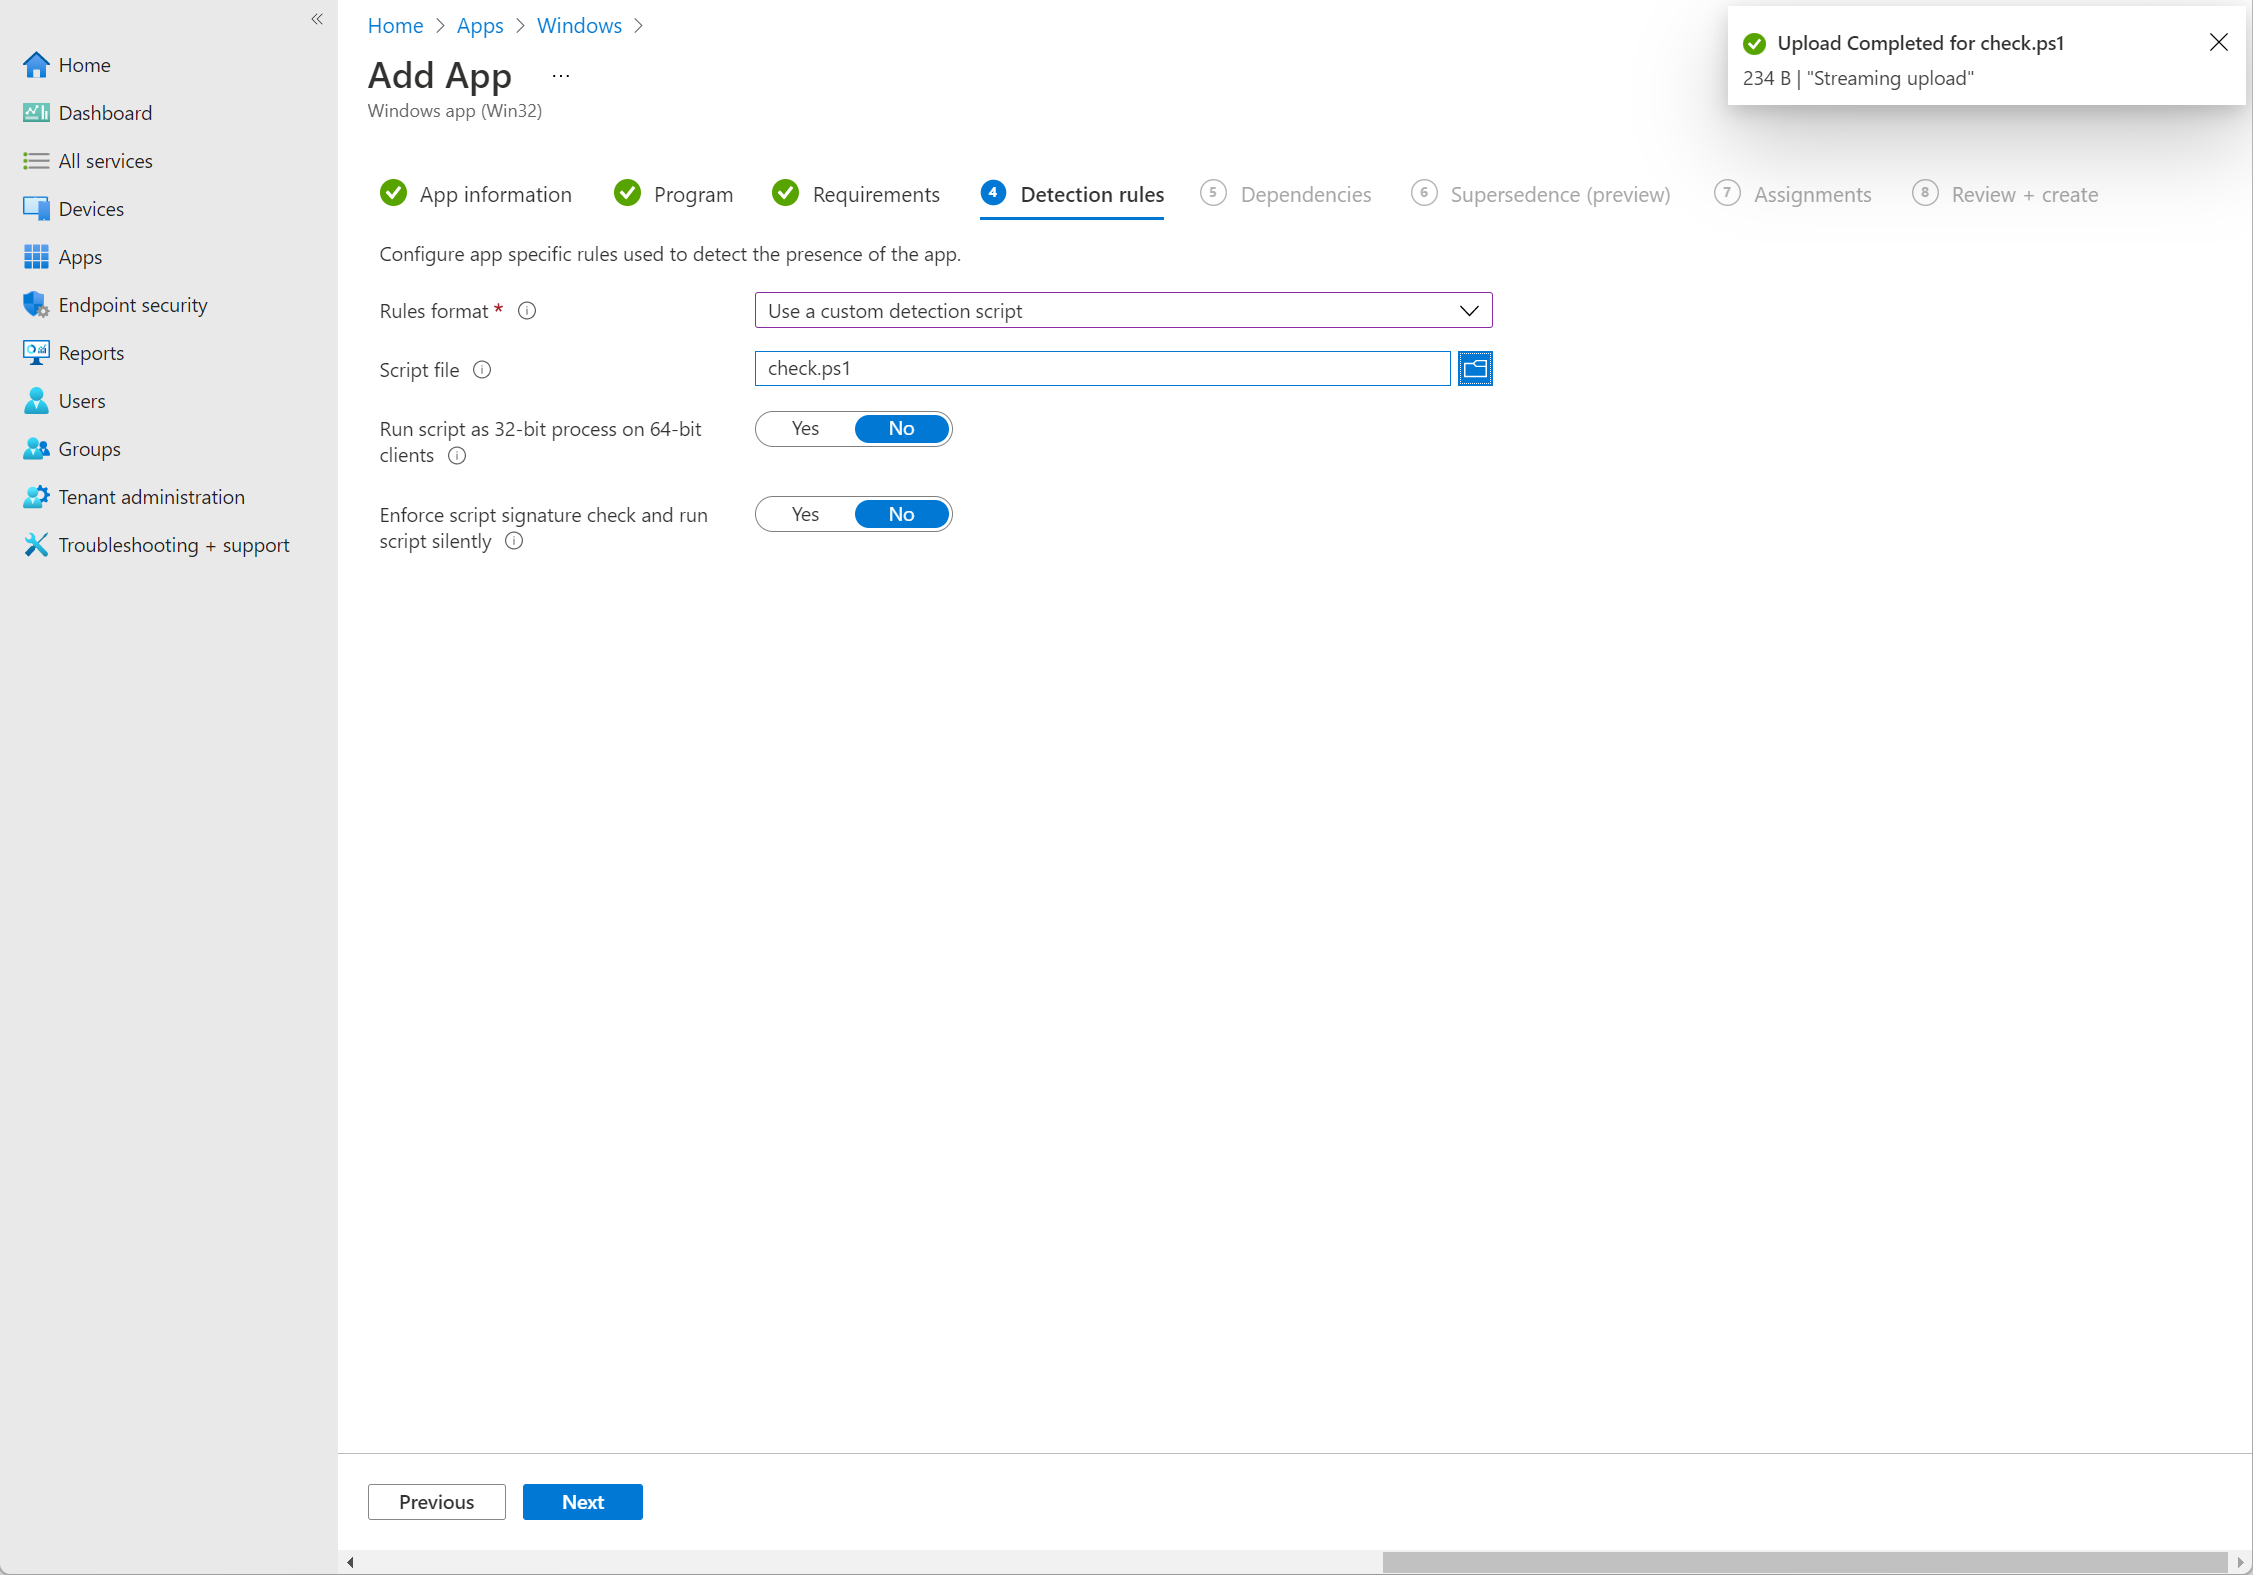Set Enforce script signature check to No

click(x=901, y=515)
